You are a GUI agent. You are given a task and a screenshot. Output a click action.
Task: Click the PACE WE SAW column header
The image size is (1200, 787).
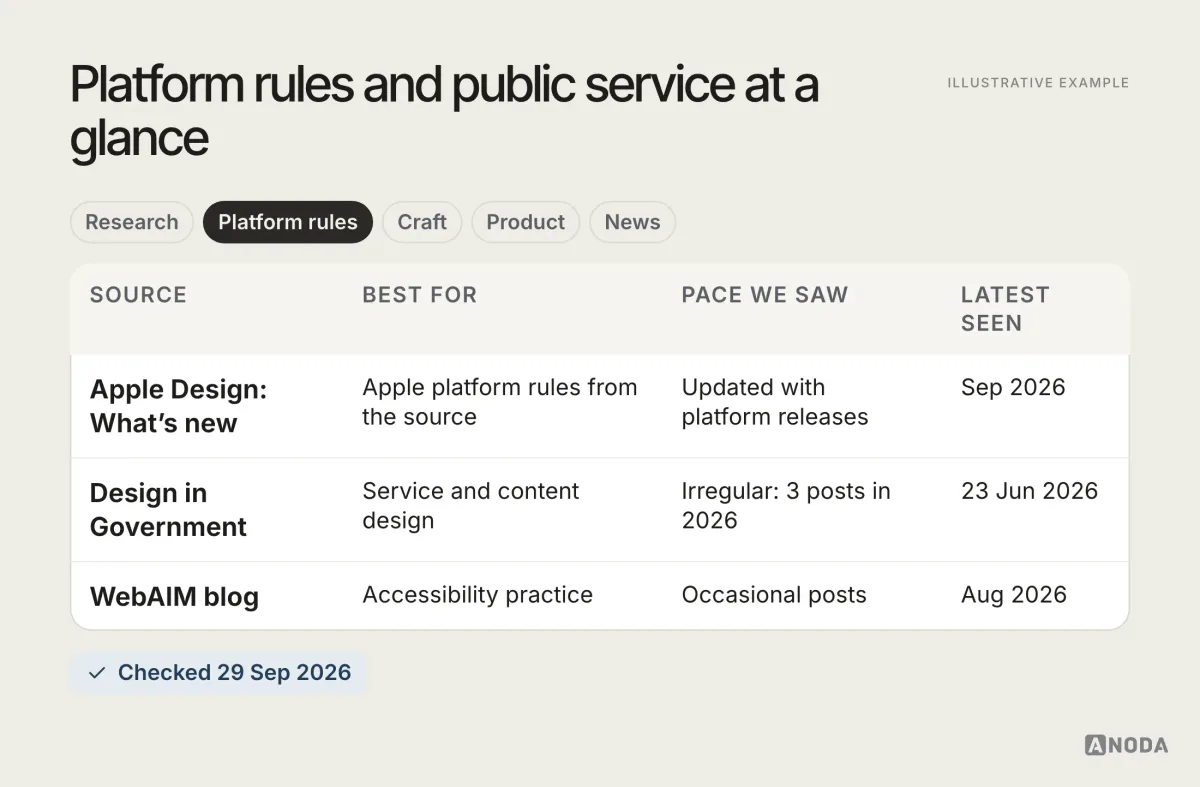[765, 295]
